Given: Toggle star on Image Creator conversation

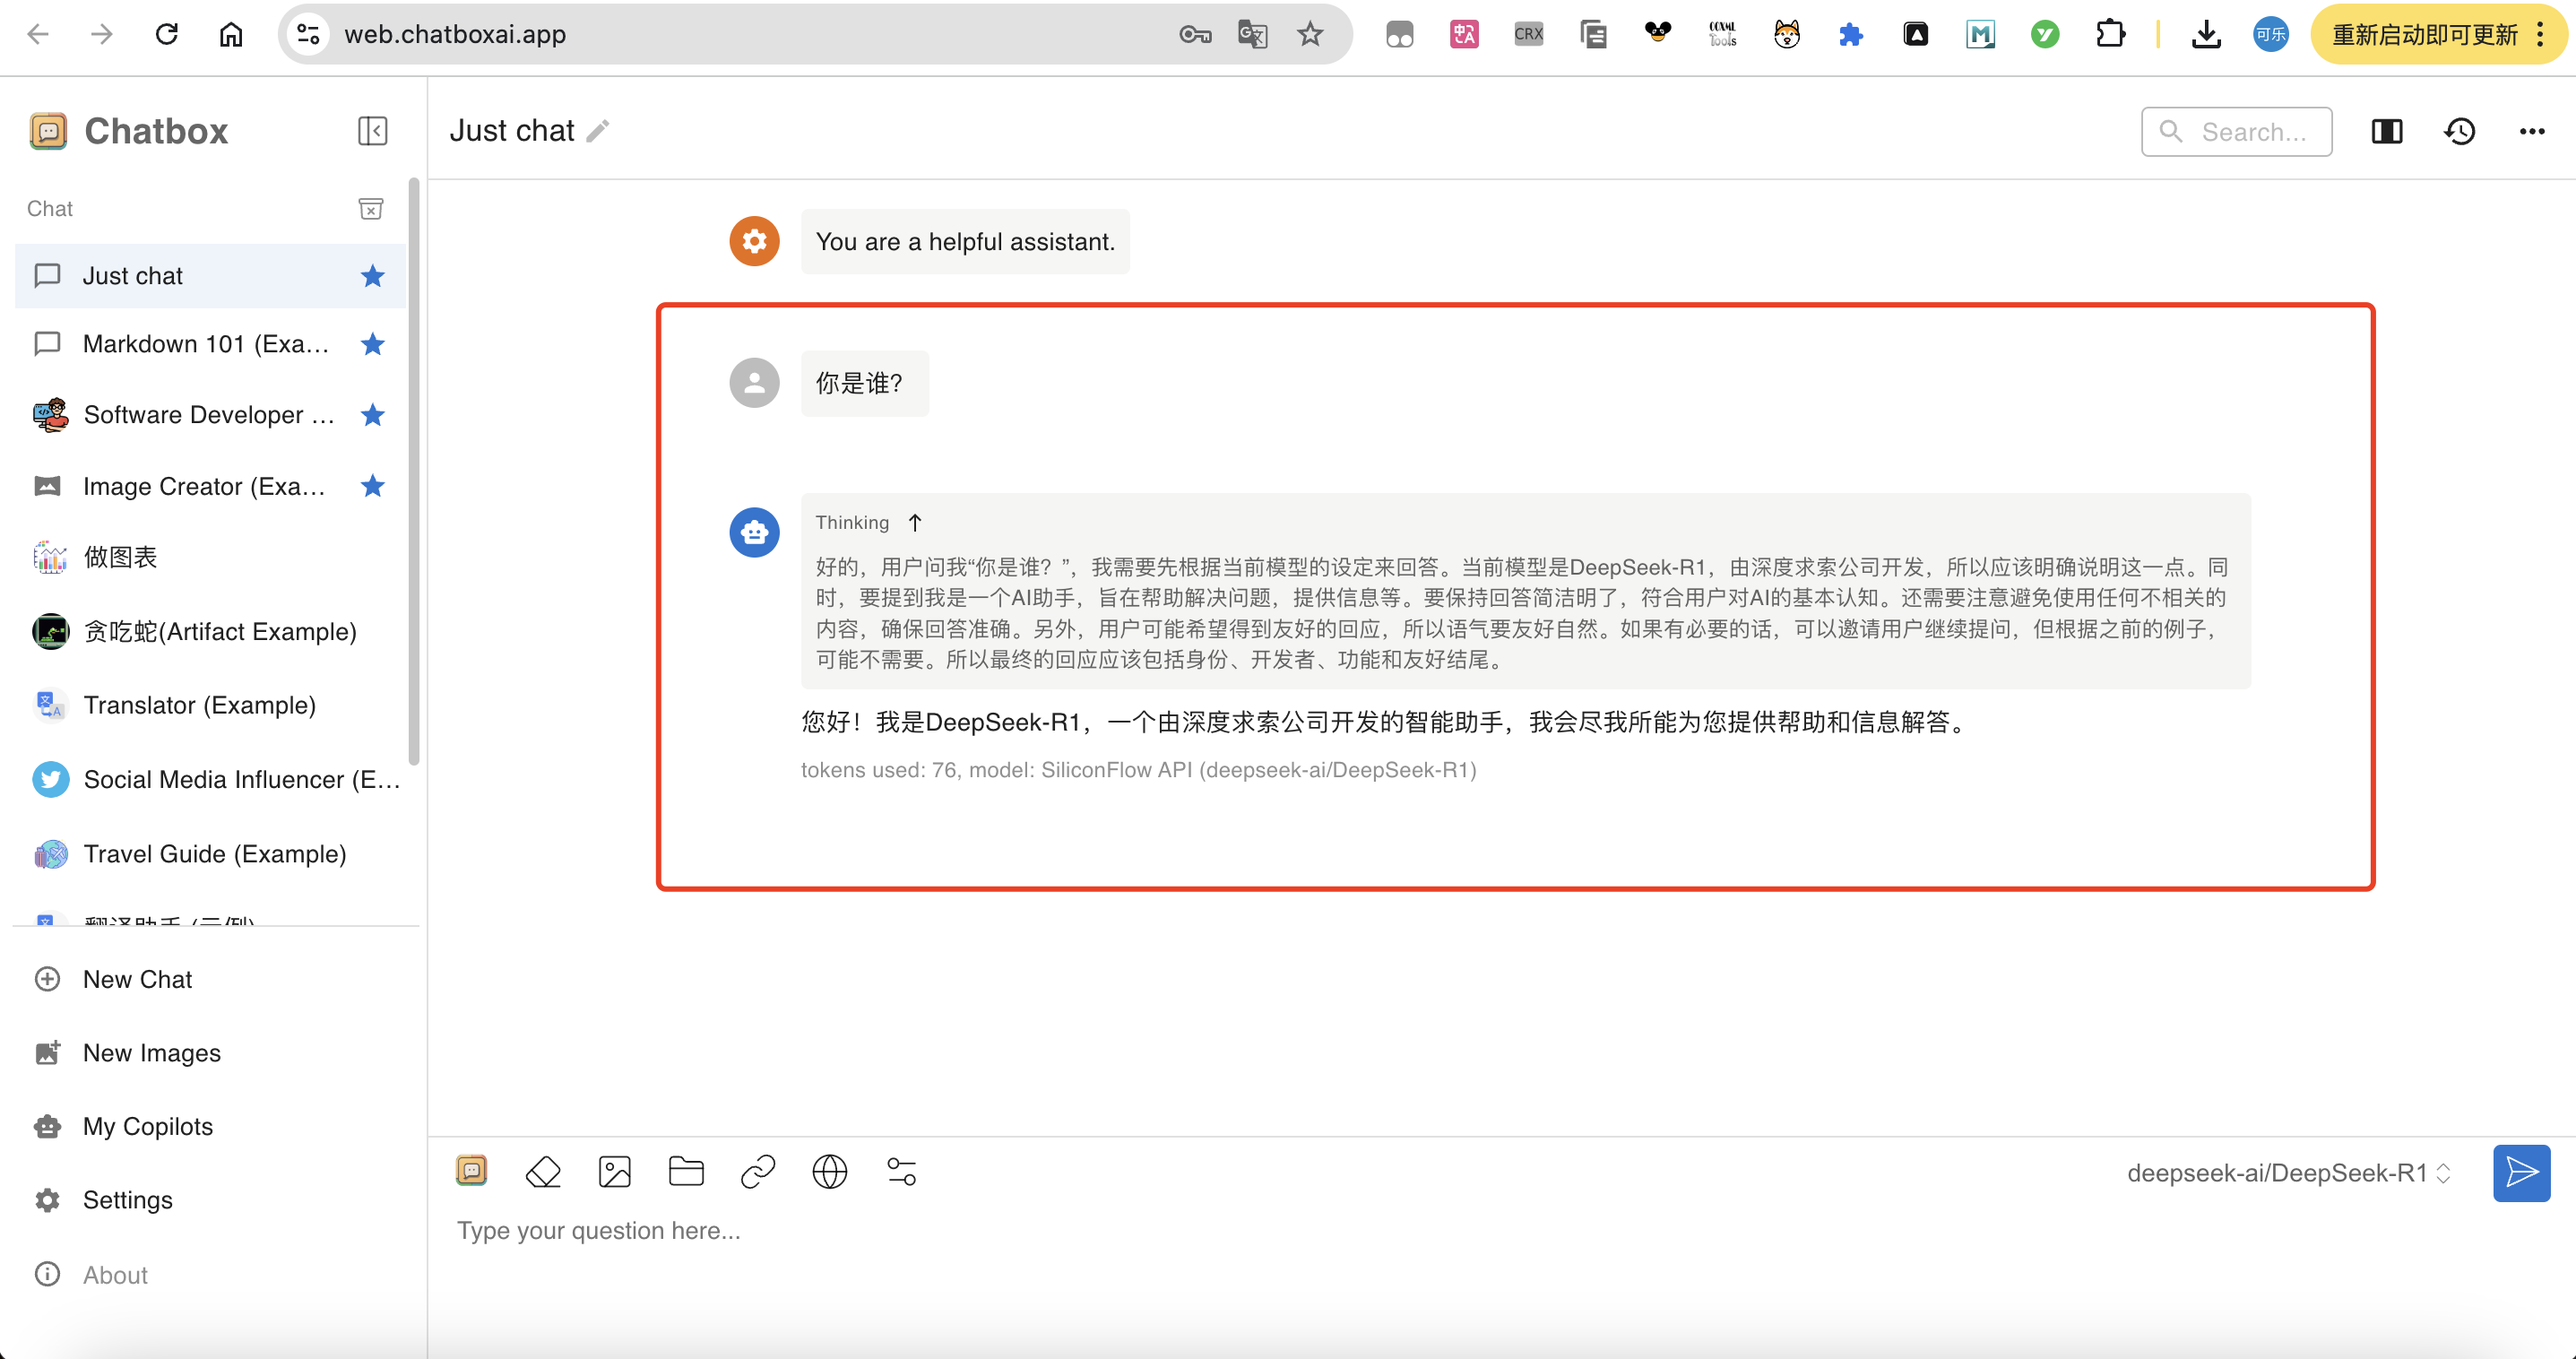Looking at the screenshot, I should pos(373,486).
